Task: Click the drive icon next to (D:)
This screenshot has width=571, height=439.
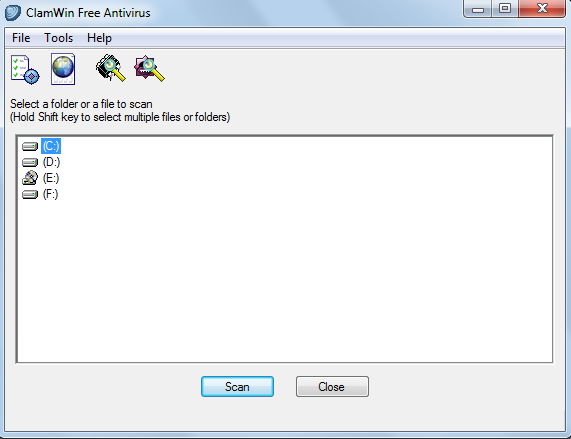Action: (x=30, y=162)
